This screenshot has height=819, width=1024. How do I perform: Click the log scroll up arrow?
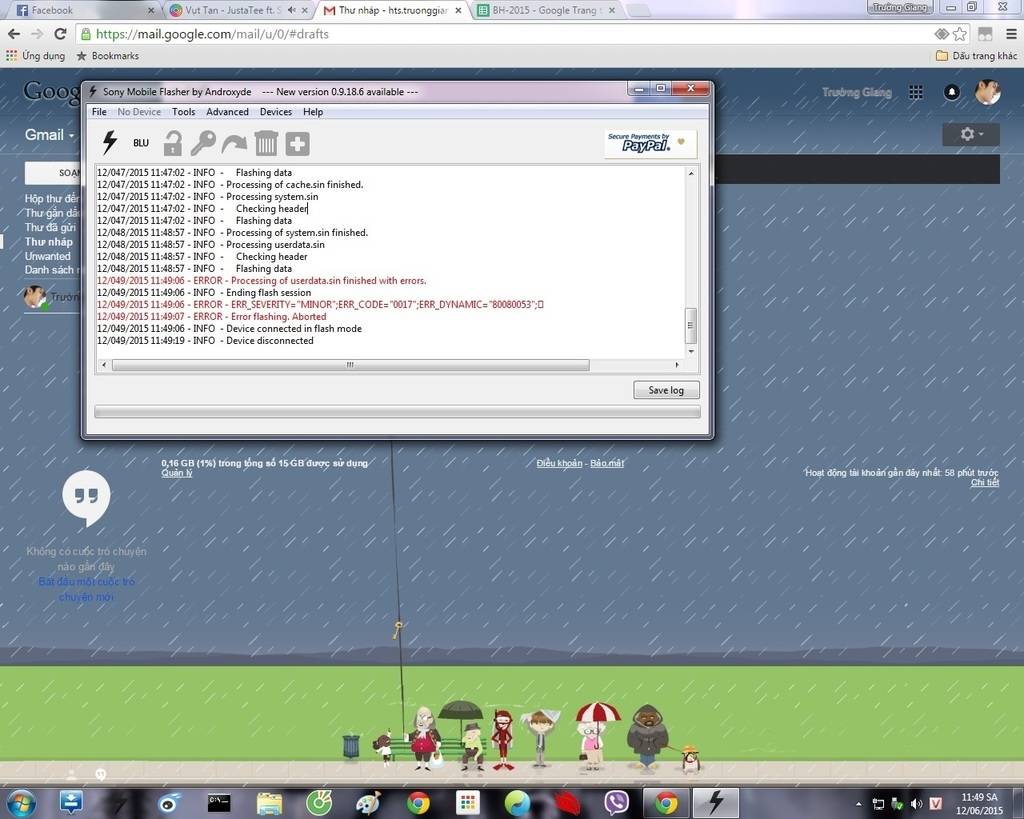point(691,173)
